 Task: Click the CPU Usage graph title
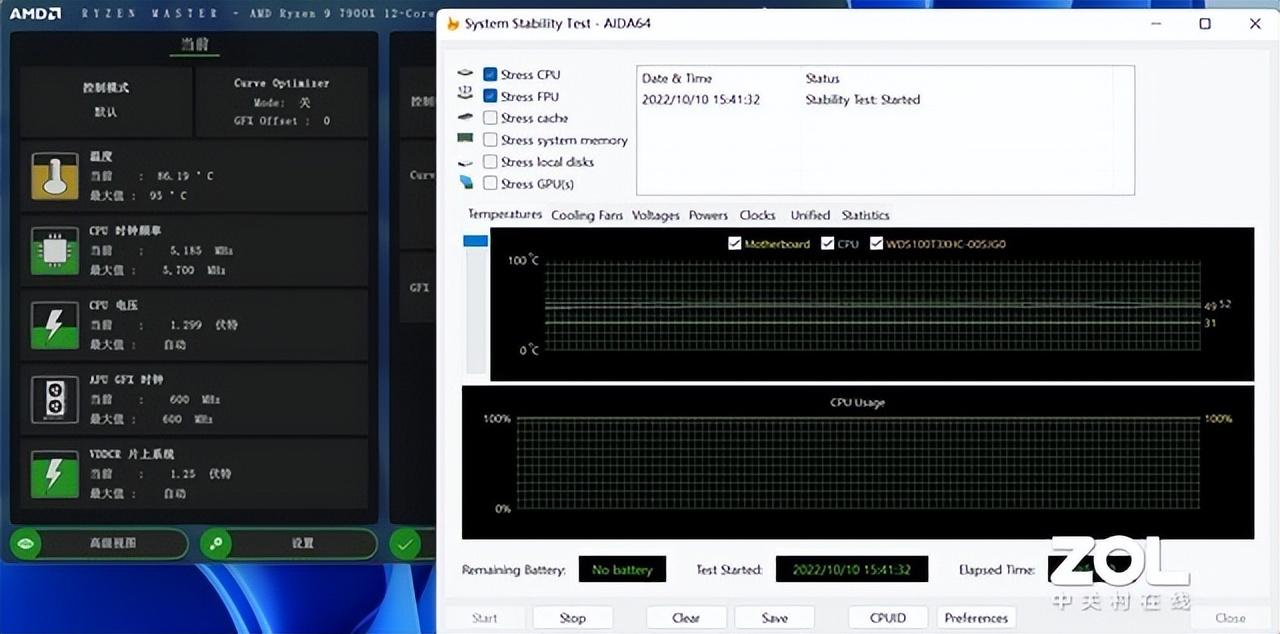pos(857,402)
